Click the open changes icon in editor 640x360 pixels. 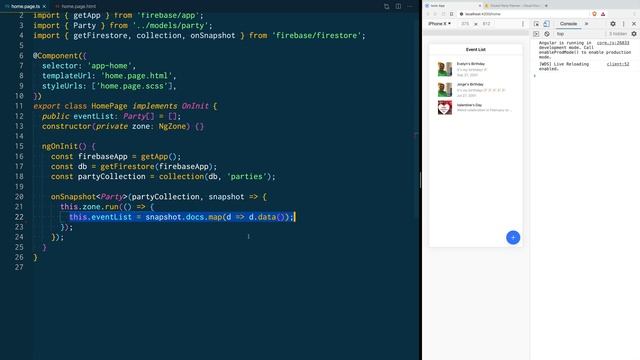coord(387,7)
